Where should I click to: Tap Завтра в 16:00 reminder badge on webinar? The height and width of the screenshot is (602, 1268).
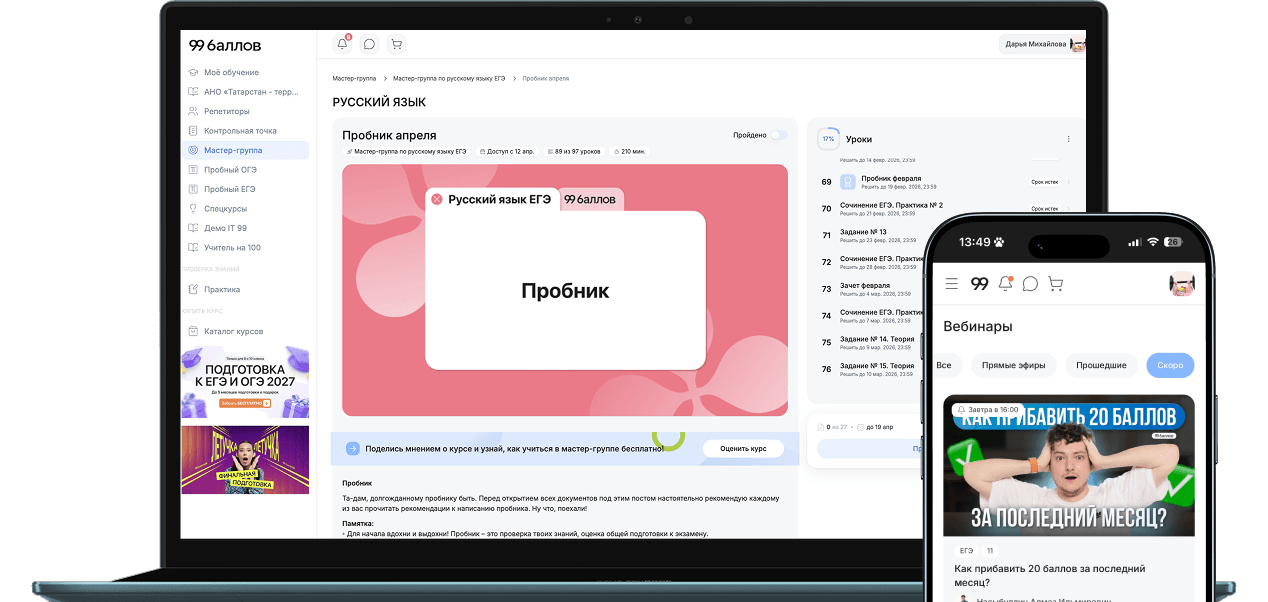988,409
